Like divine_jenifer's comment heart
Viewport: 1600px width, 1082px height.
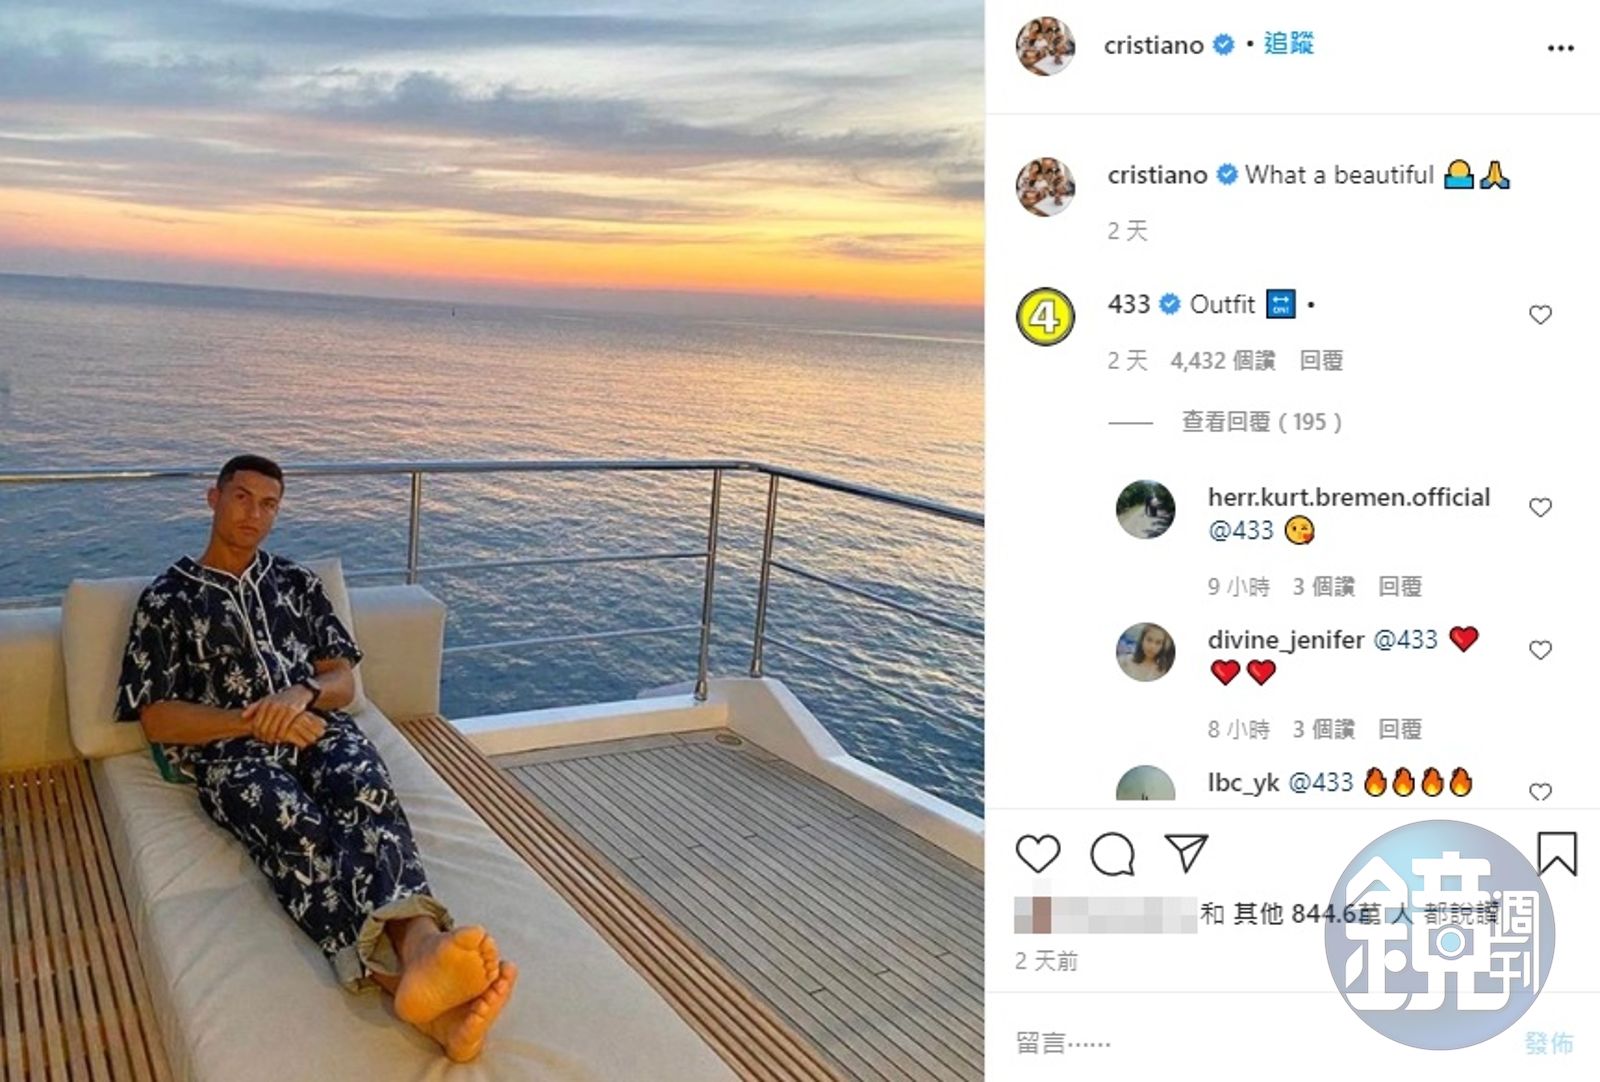1540,650
